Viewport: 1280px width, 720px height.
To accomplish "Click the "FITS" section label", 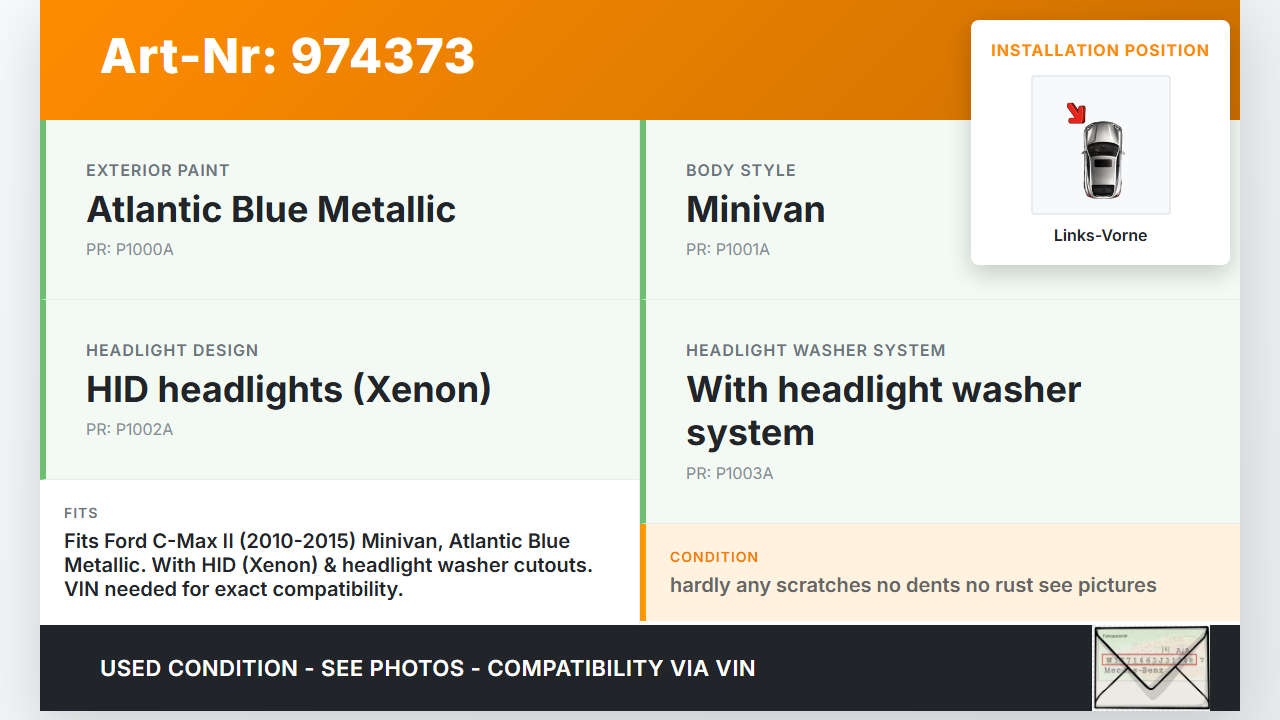I will pos(81,513).
